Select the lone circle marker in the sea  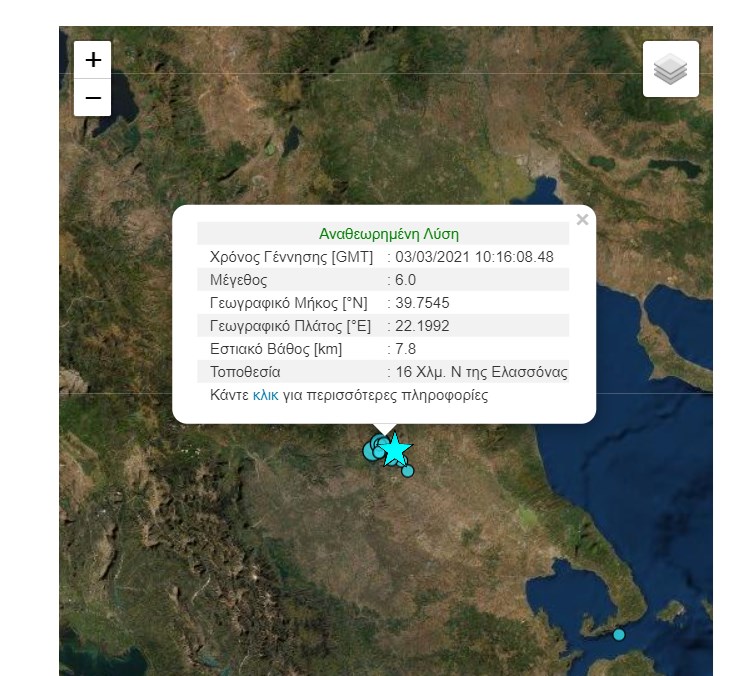[x=619, y=634]
